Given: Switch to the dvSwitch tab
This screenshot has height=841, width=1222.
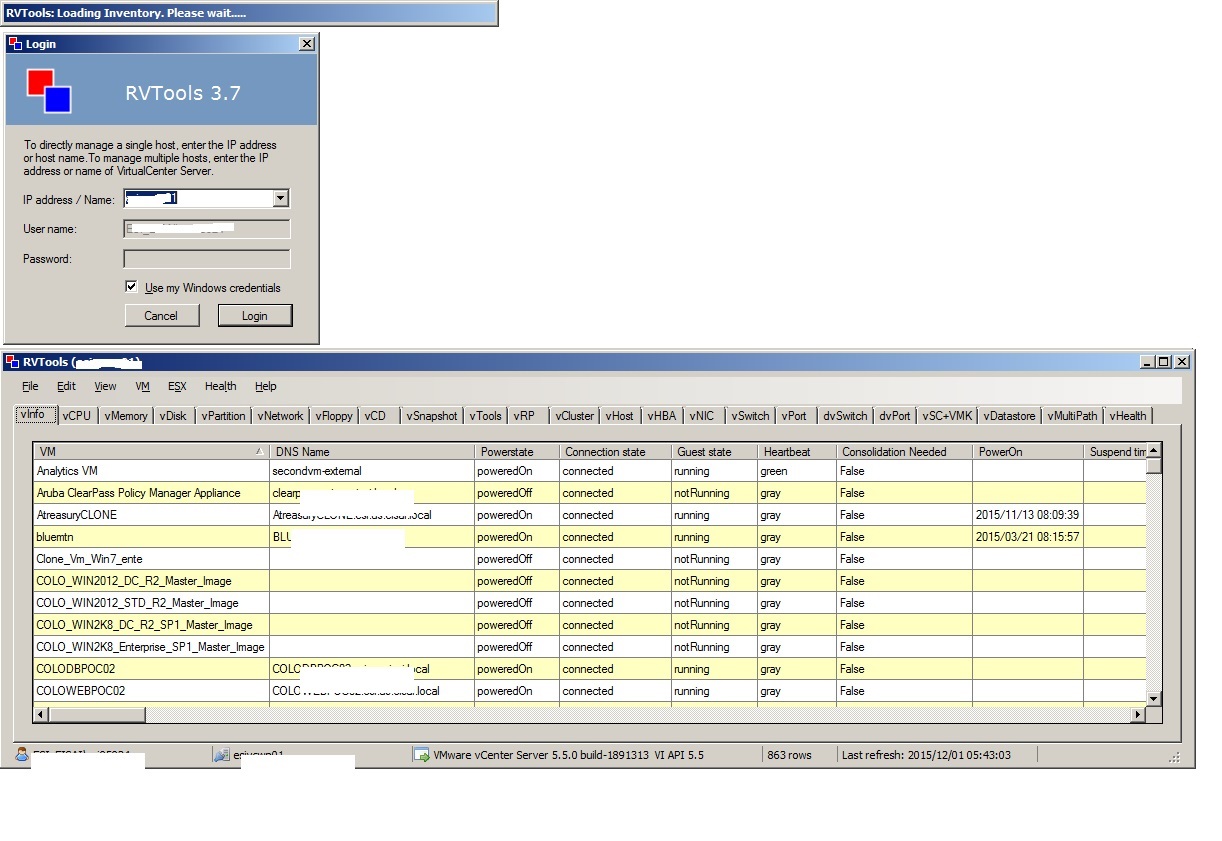Looking at the screenshot, I should [846, 416].
